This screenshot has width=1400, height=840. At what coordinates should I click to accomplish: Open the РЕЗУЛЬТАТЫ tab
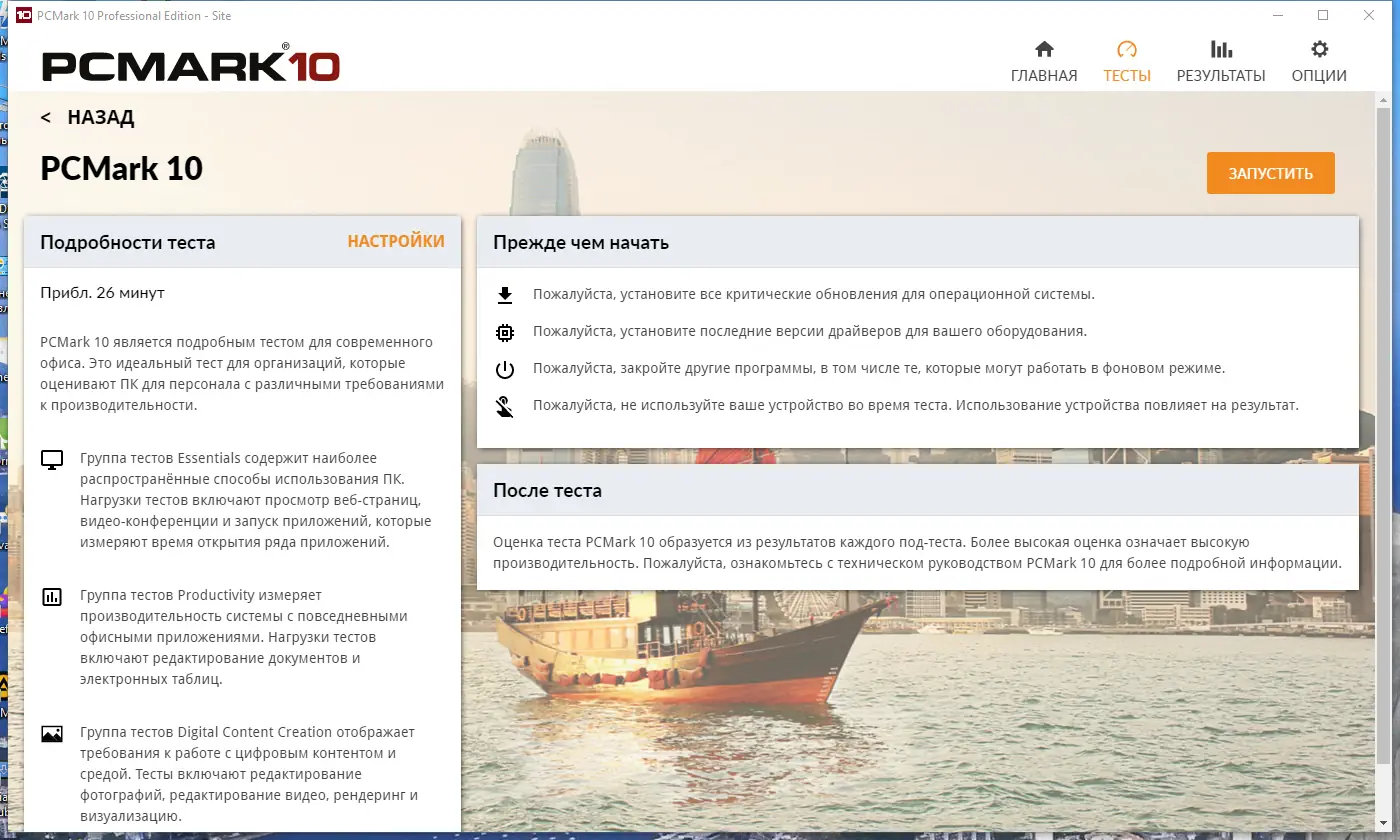pyautogui.click(x=1221, y=62)
